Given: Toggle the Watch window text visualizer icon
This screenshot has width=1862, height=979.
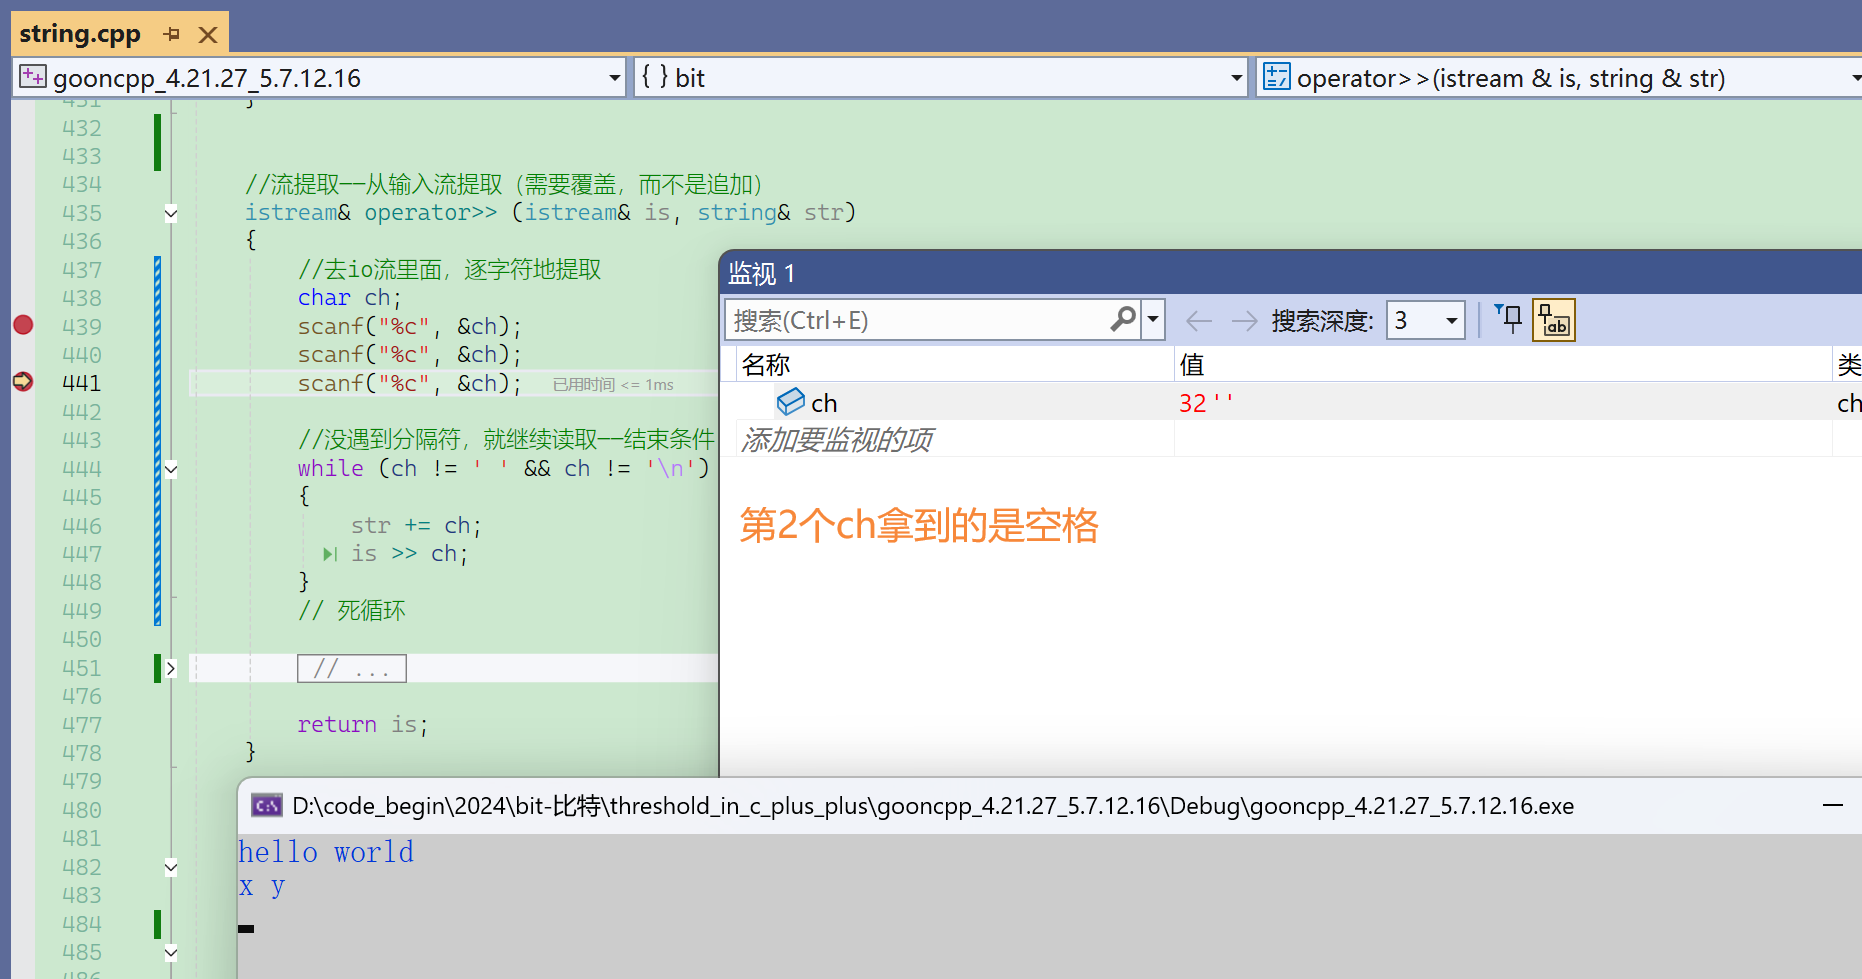Looking at the screenshot, I should click(1554, 320).
